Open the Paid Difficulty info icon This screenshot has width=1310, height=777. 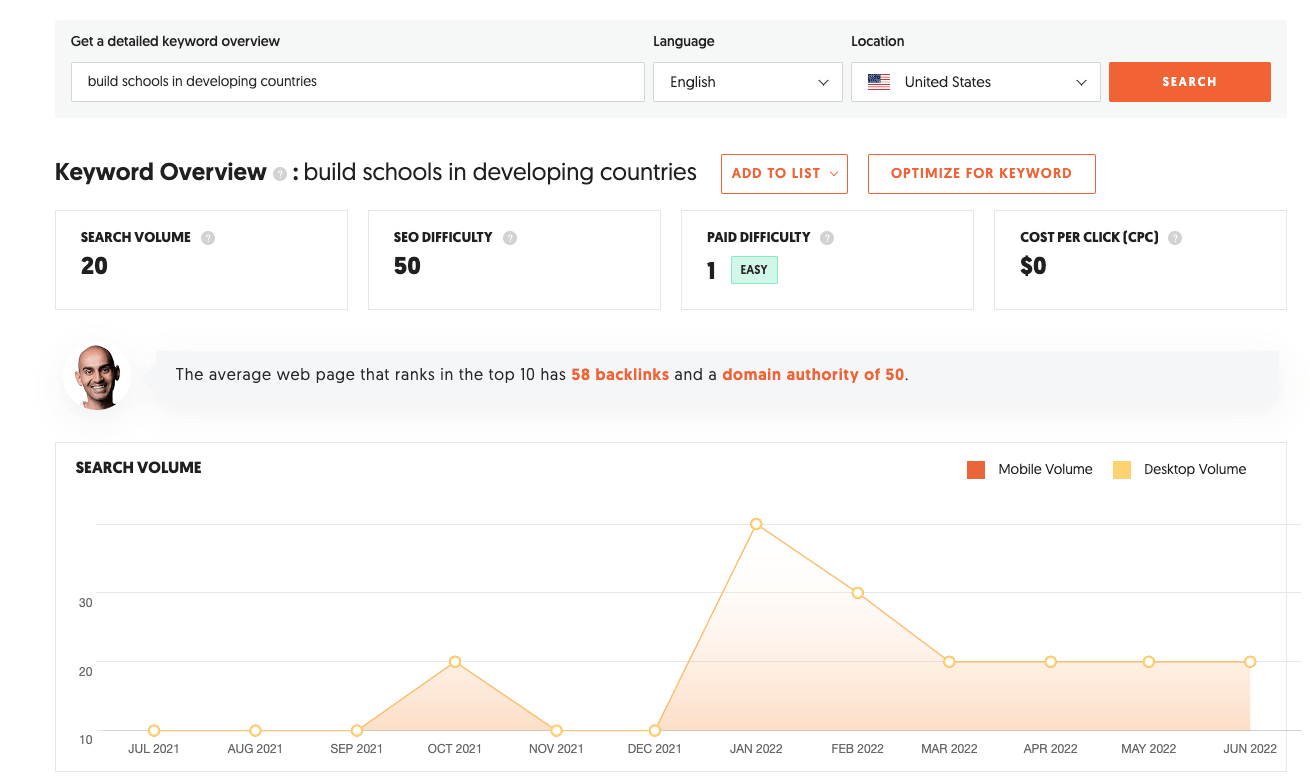point(827,237)
